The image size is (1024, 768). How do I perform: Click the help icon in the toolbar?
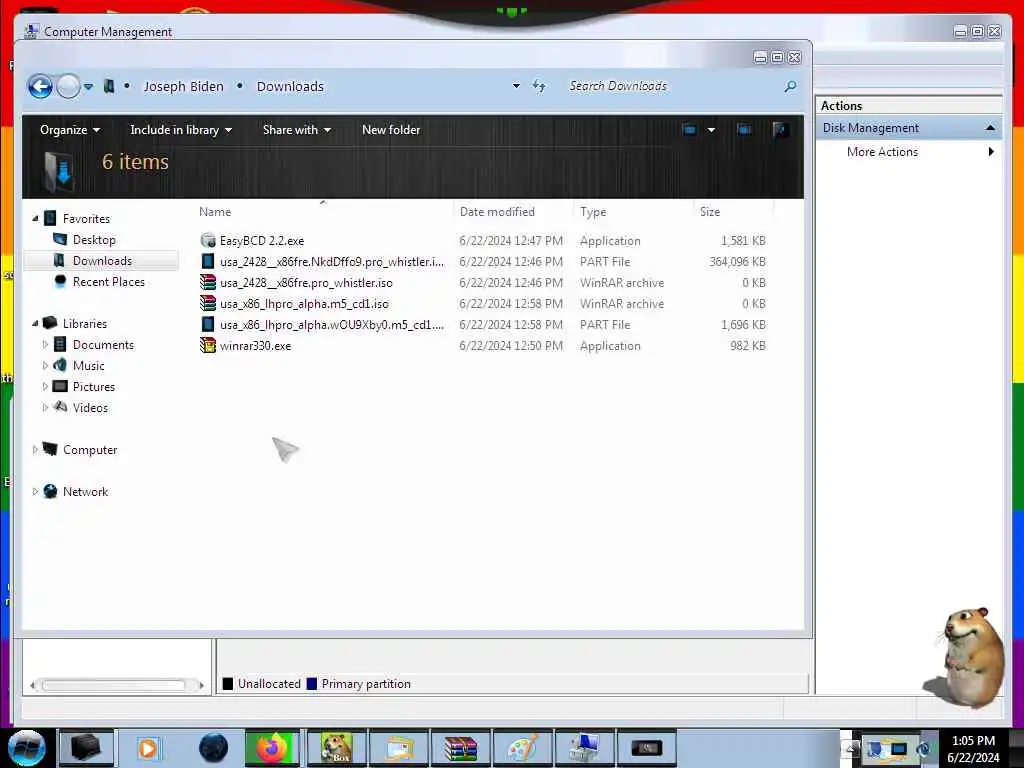[779, 130]
